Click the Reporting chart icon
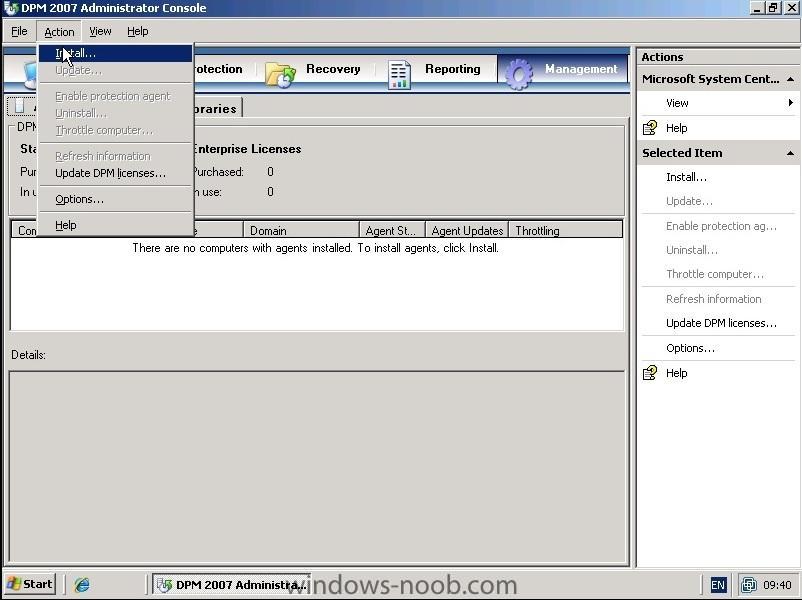 point(399,75)
